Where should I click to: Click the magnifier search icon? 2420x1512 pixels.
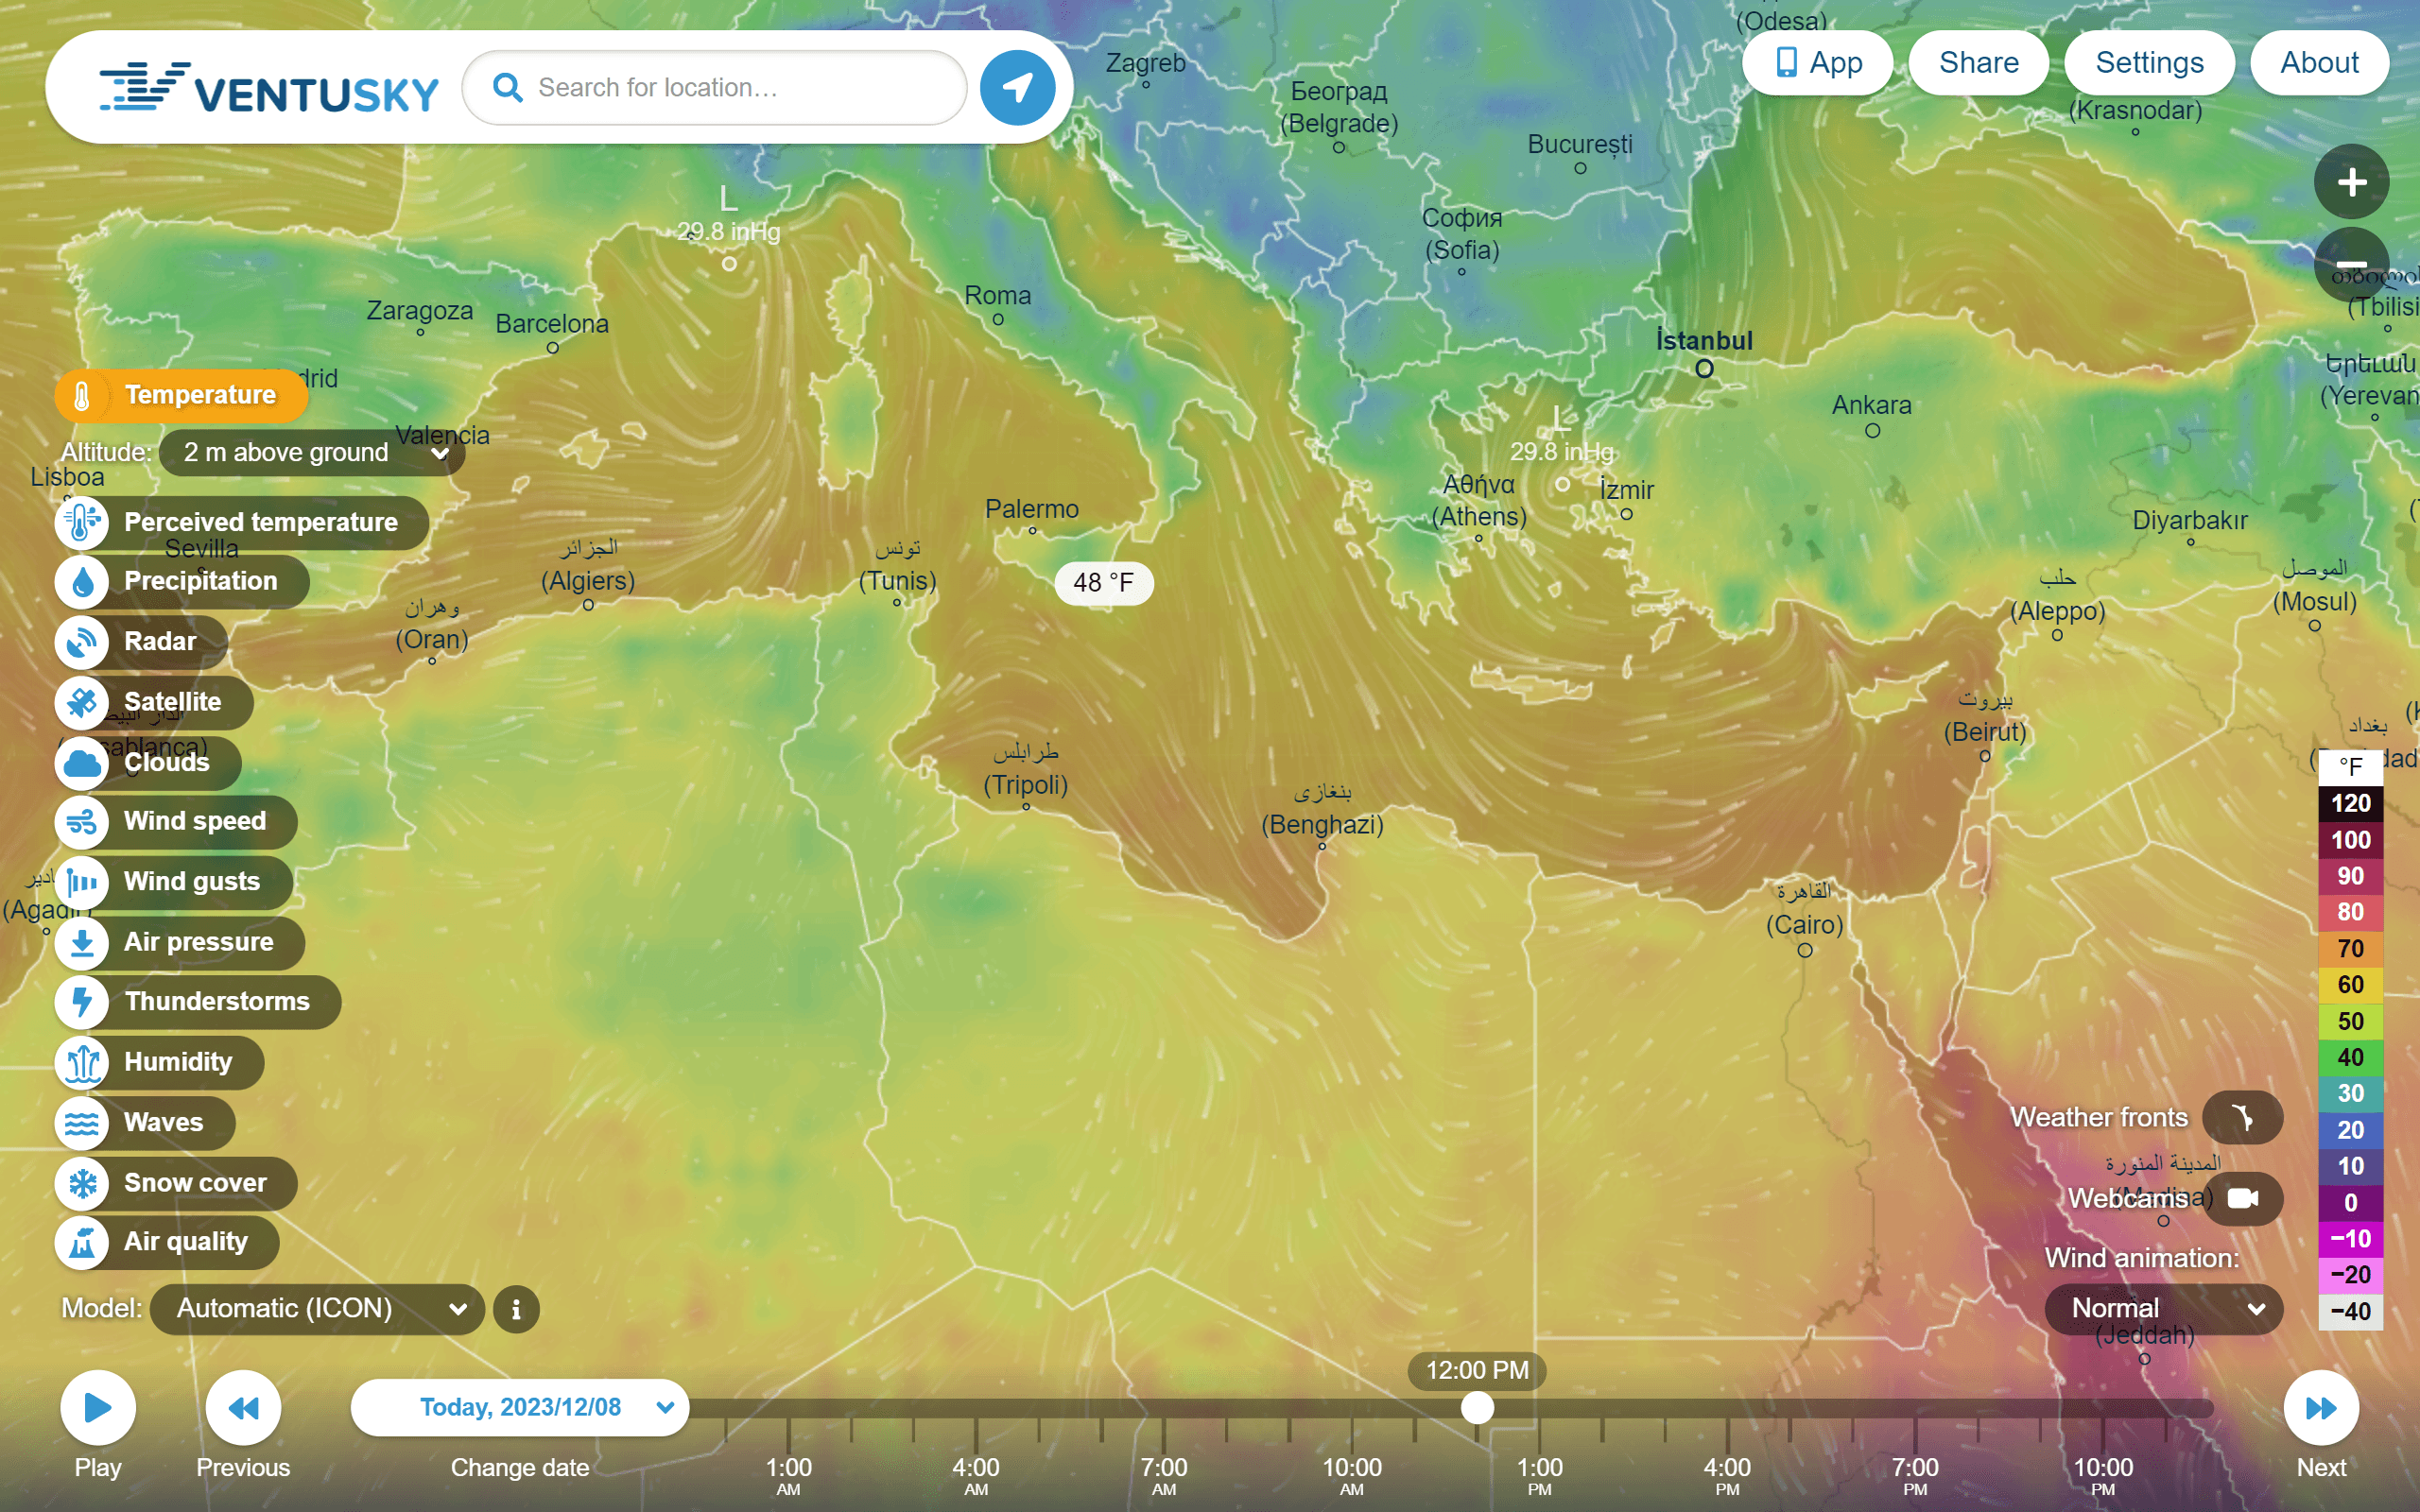pyautogui.click(x=508, y=88)
